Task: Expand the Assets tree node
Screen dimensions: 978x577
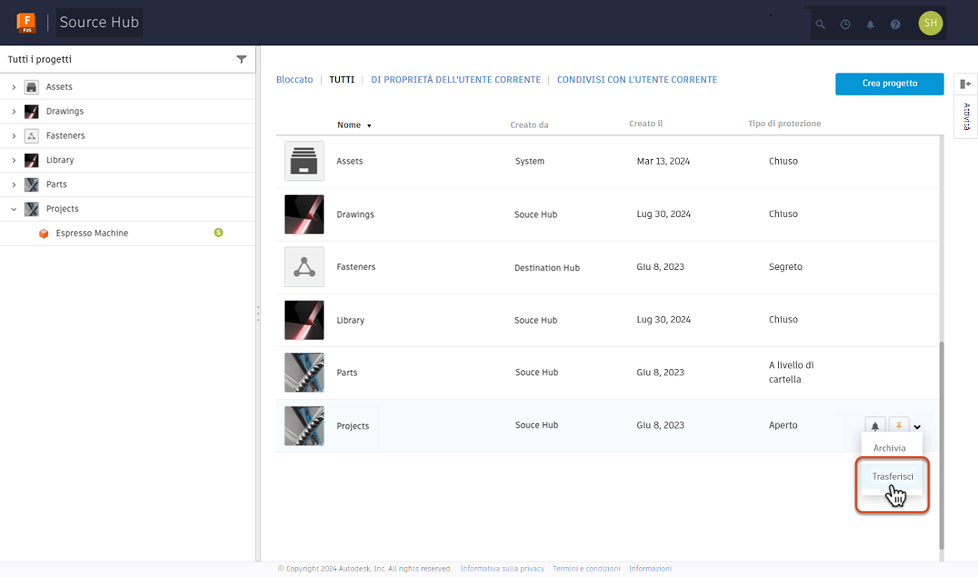Action: click(14, 87)
